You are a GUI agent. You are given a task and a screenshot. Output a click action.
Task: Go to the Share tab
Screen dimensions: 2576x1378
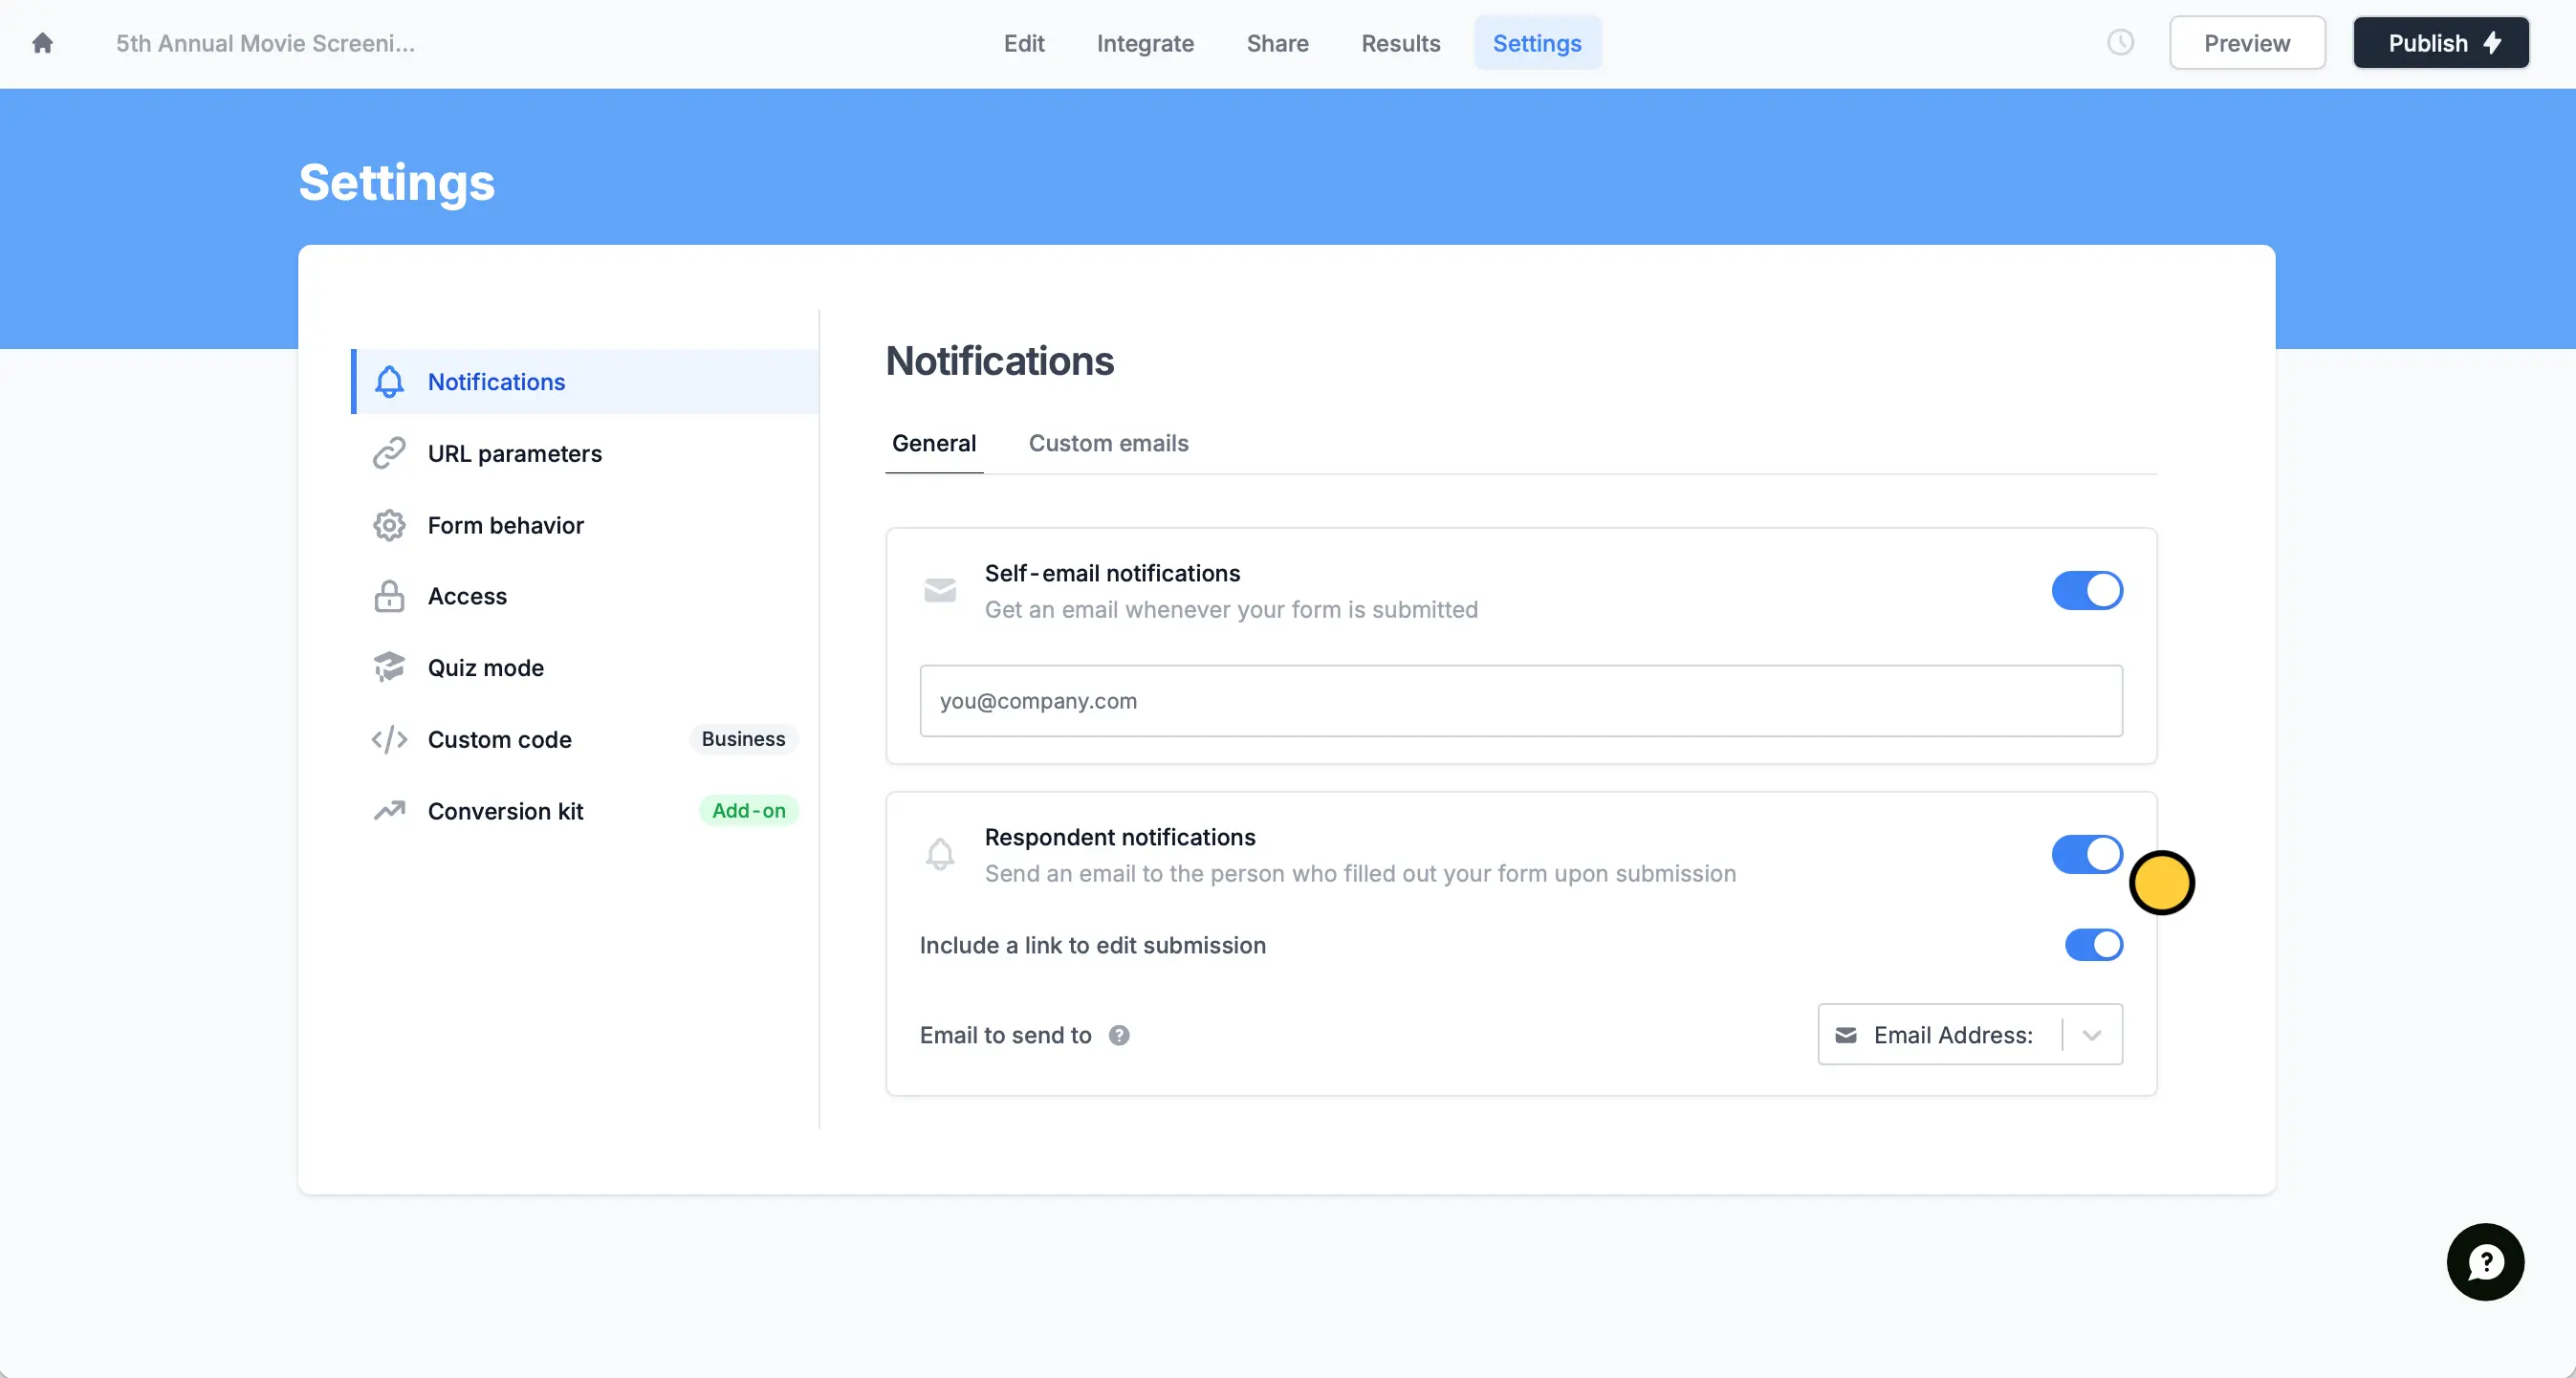point(1277,43)
